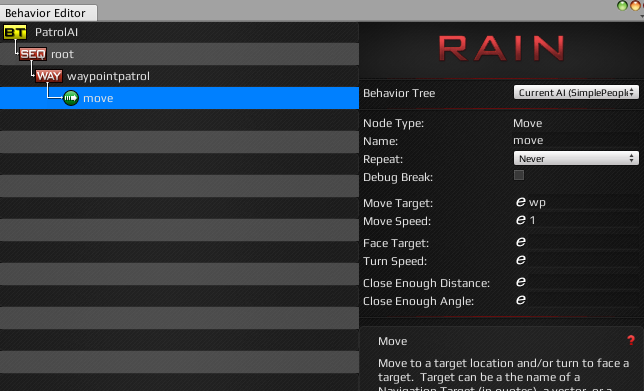Open the red question mark help icon
The height and width of the screenshot is (391, 644).
[x=631, y=340]
